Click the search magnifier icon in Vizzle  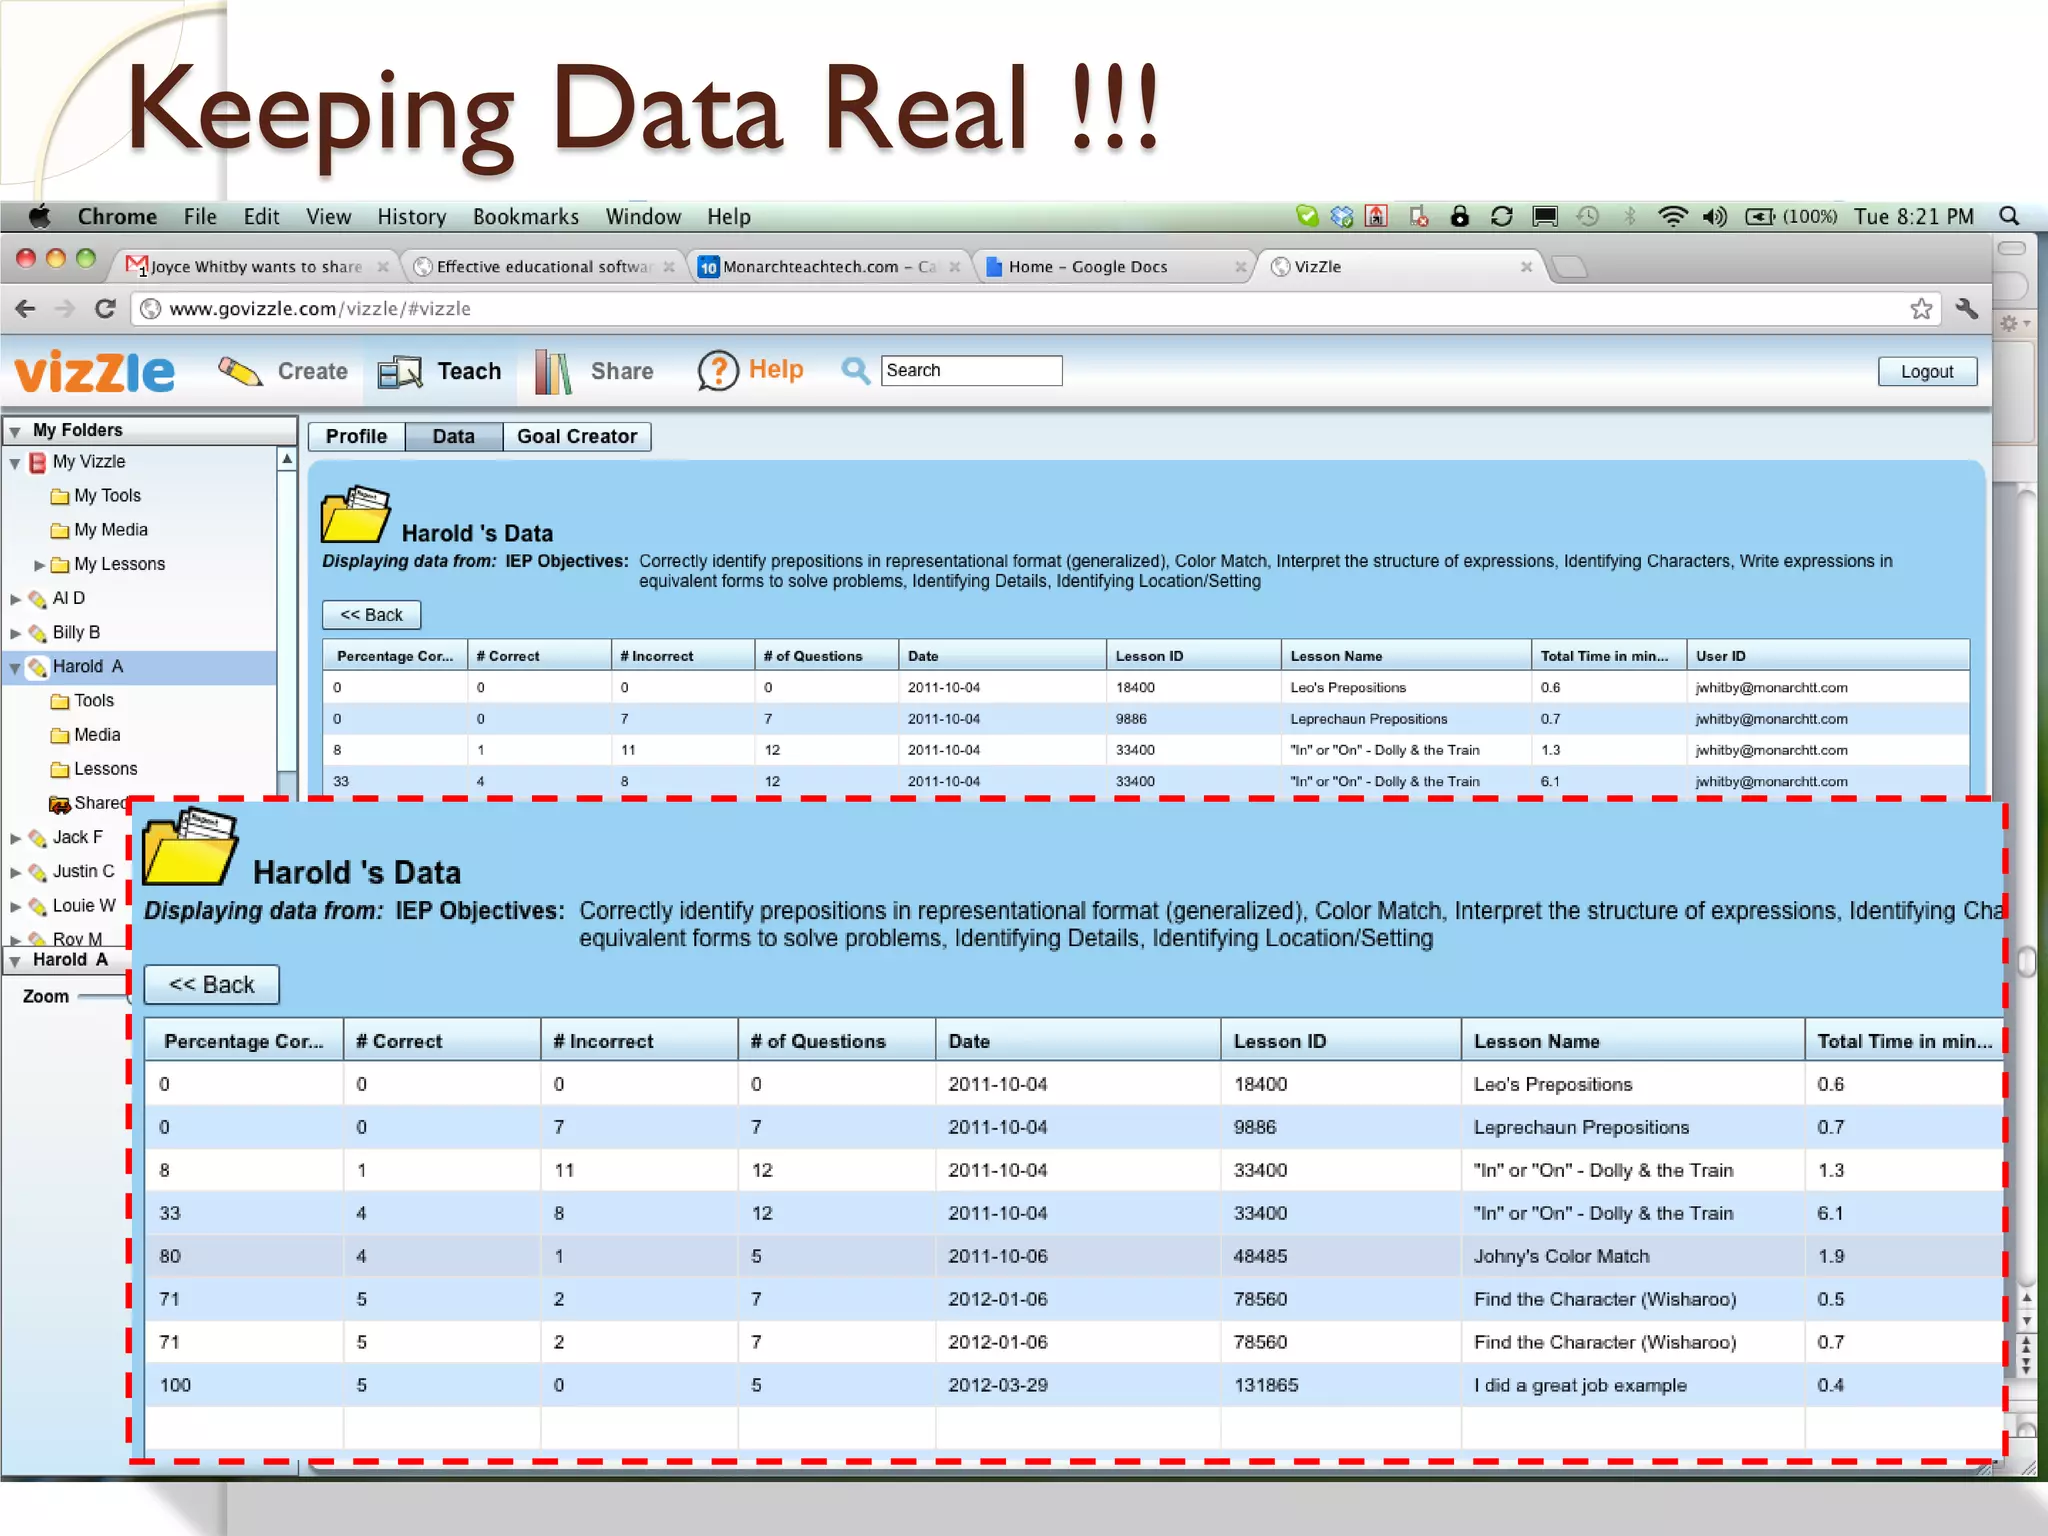point(855,371)
